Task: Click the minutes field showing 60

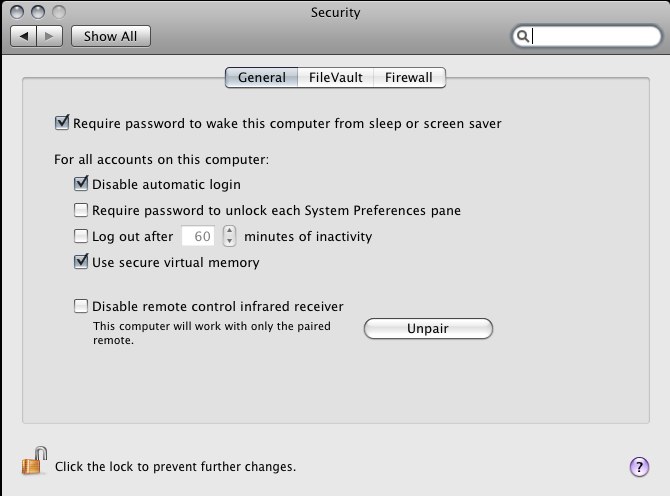Action: point(198,236)
